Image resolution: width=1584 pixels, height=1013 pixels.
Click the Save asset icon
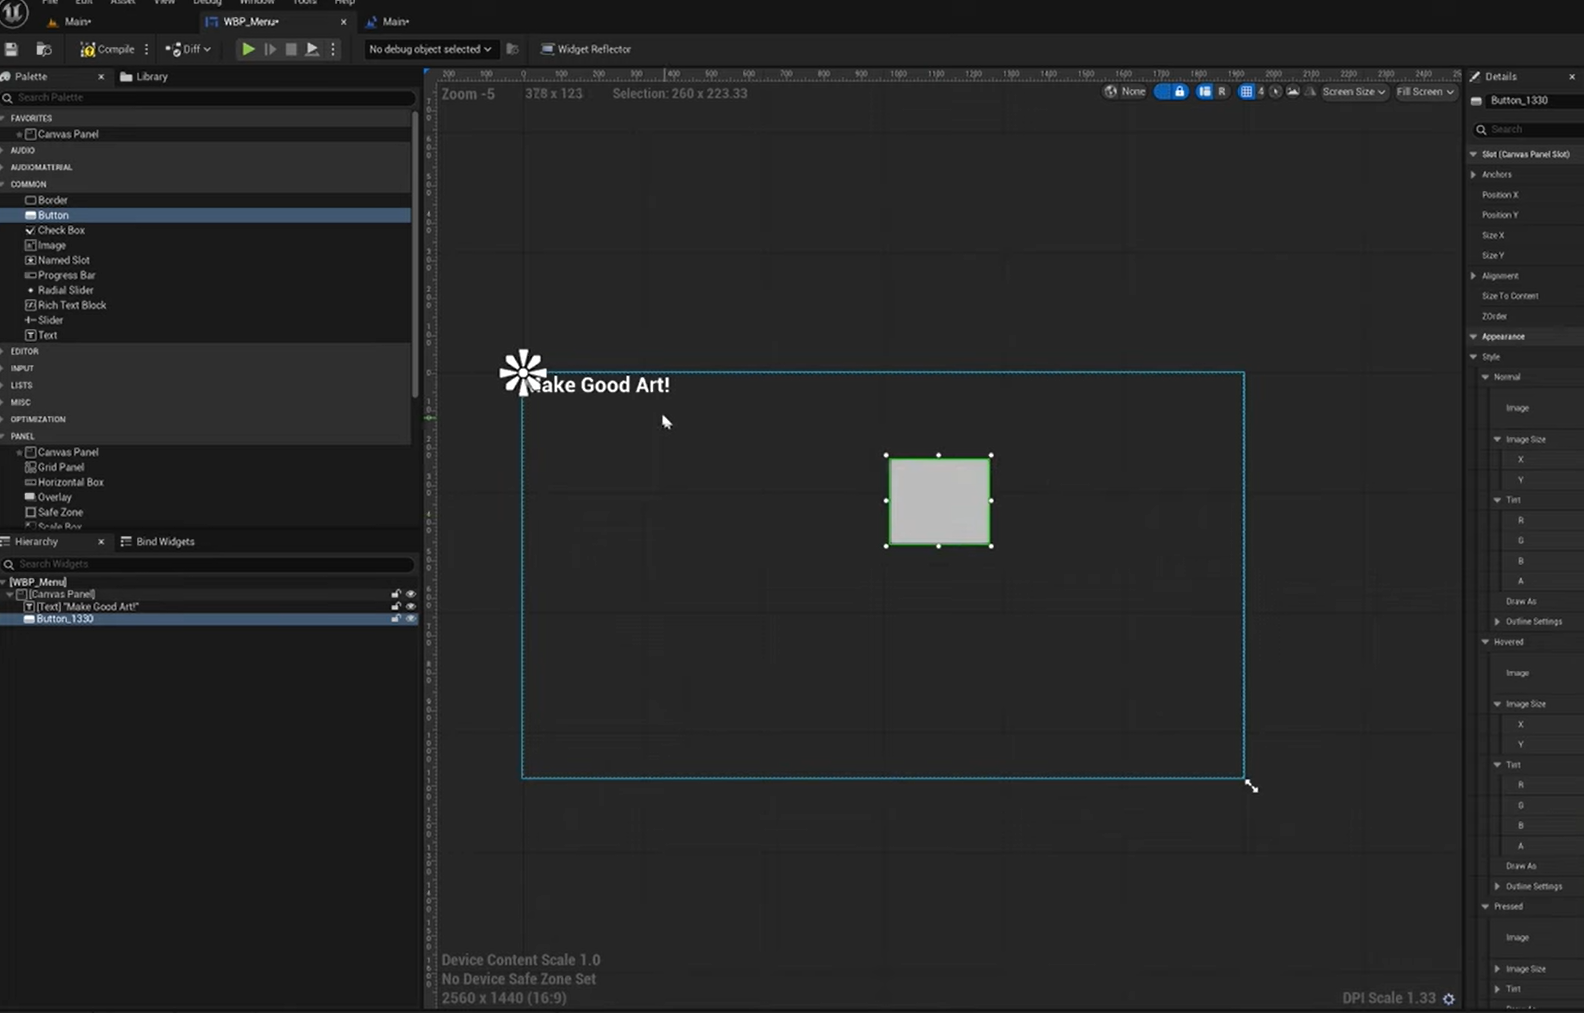pos(11,49)
